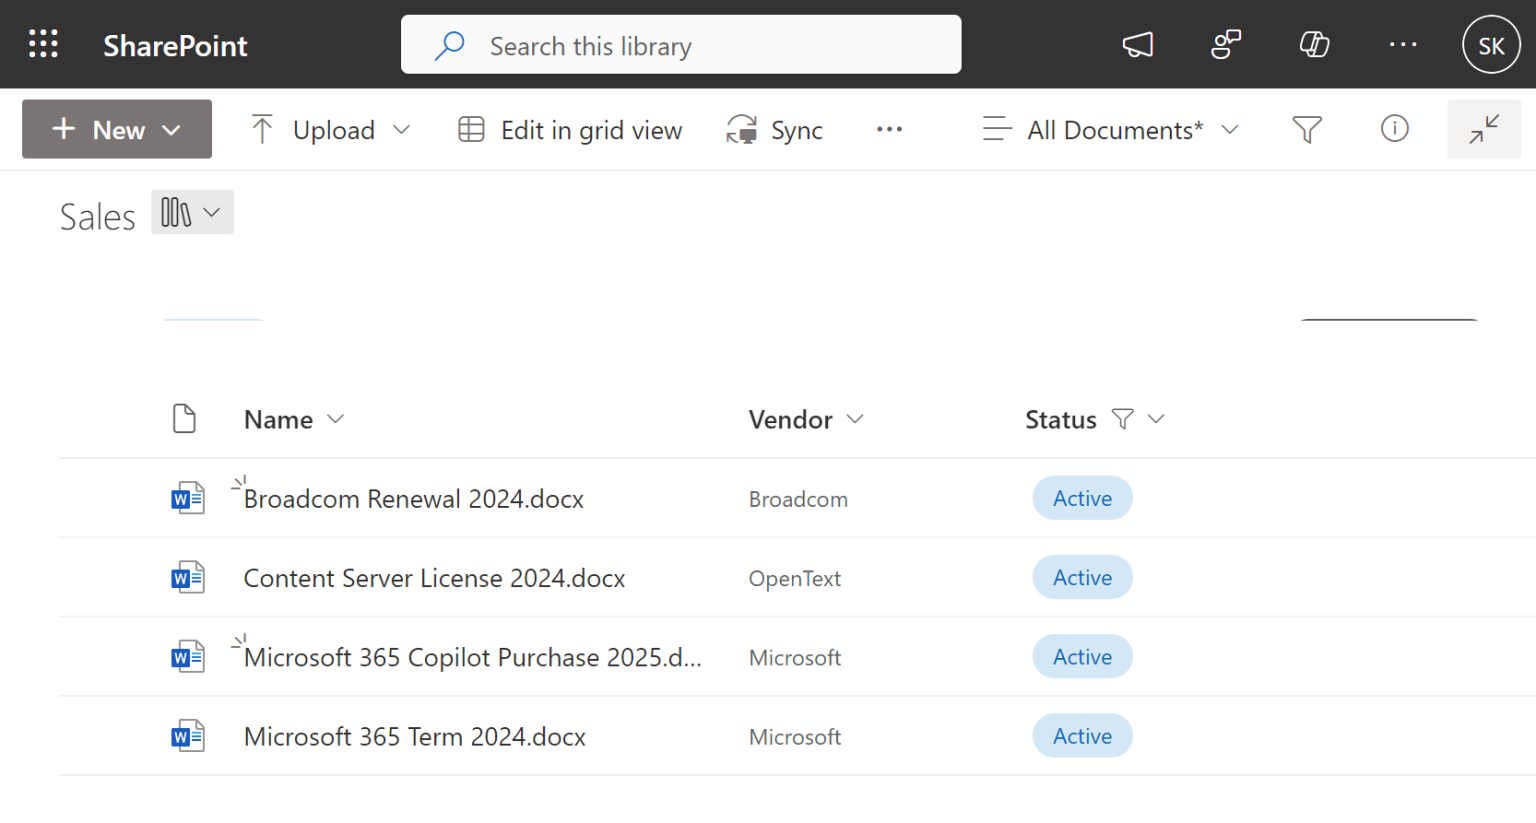
Task: Click the Active status pill for Microsoft 365 Term
Action: click(x=1082, y=735)
